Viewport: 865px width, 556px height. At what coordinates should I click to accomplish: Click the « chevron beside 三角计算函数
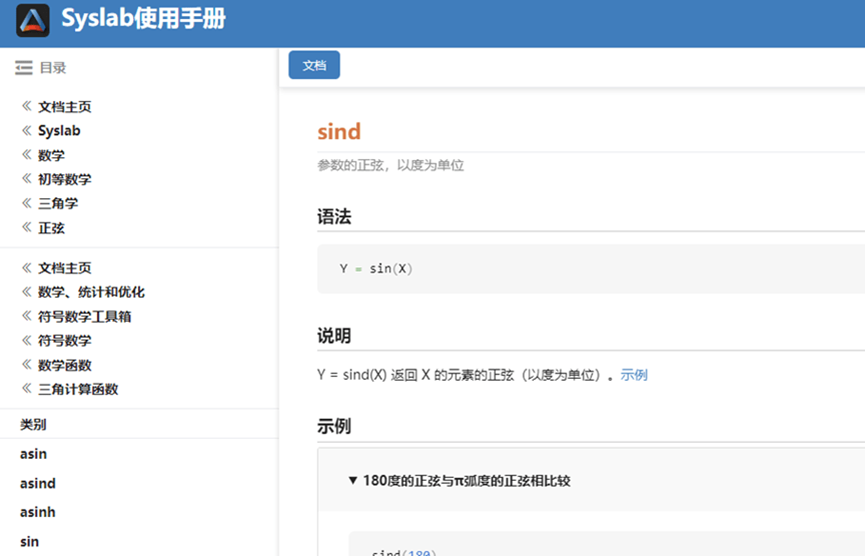coord(26,388)
